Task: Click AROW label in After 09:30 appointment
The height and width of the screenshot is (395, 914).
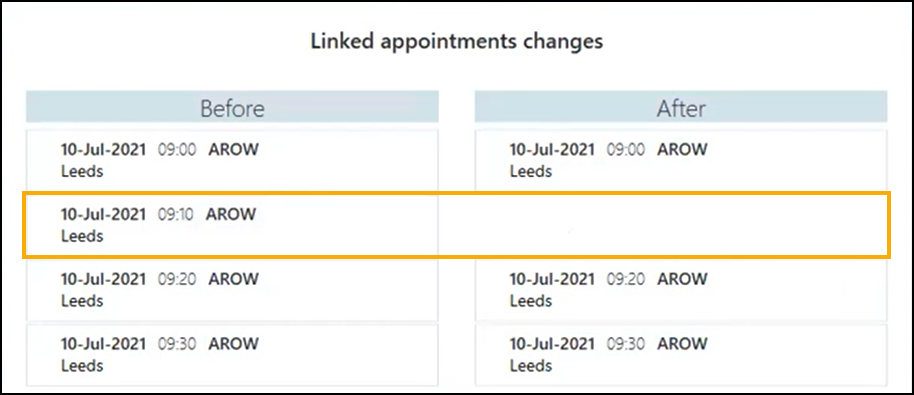Action: [x=682, y=344]
